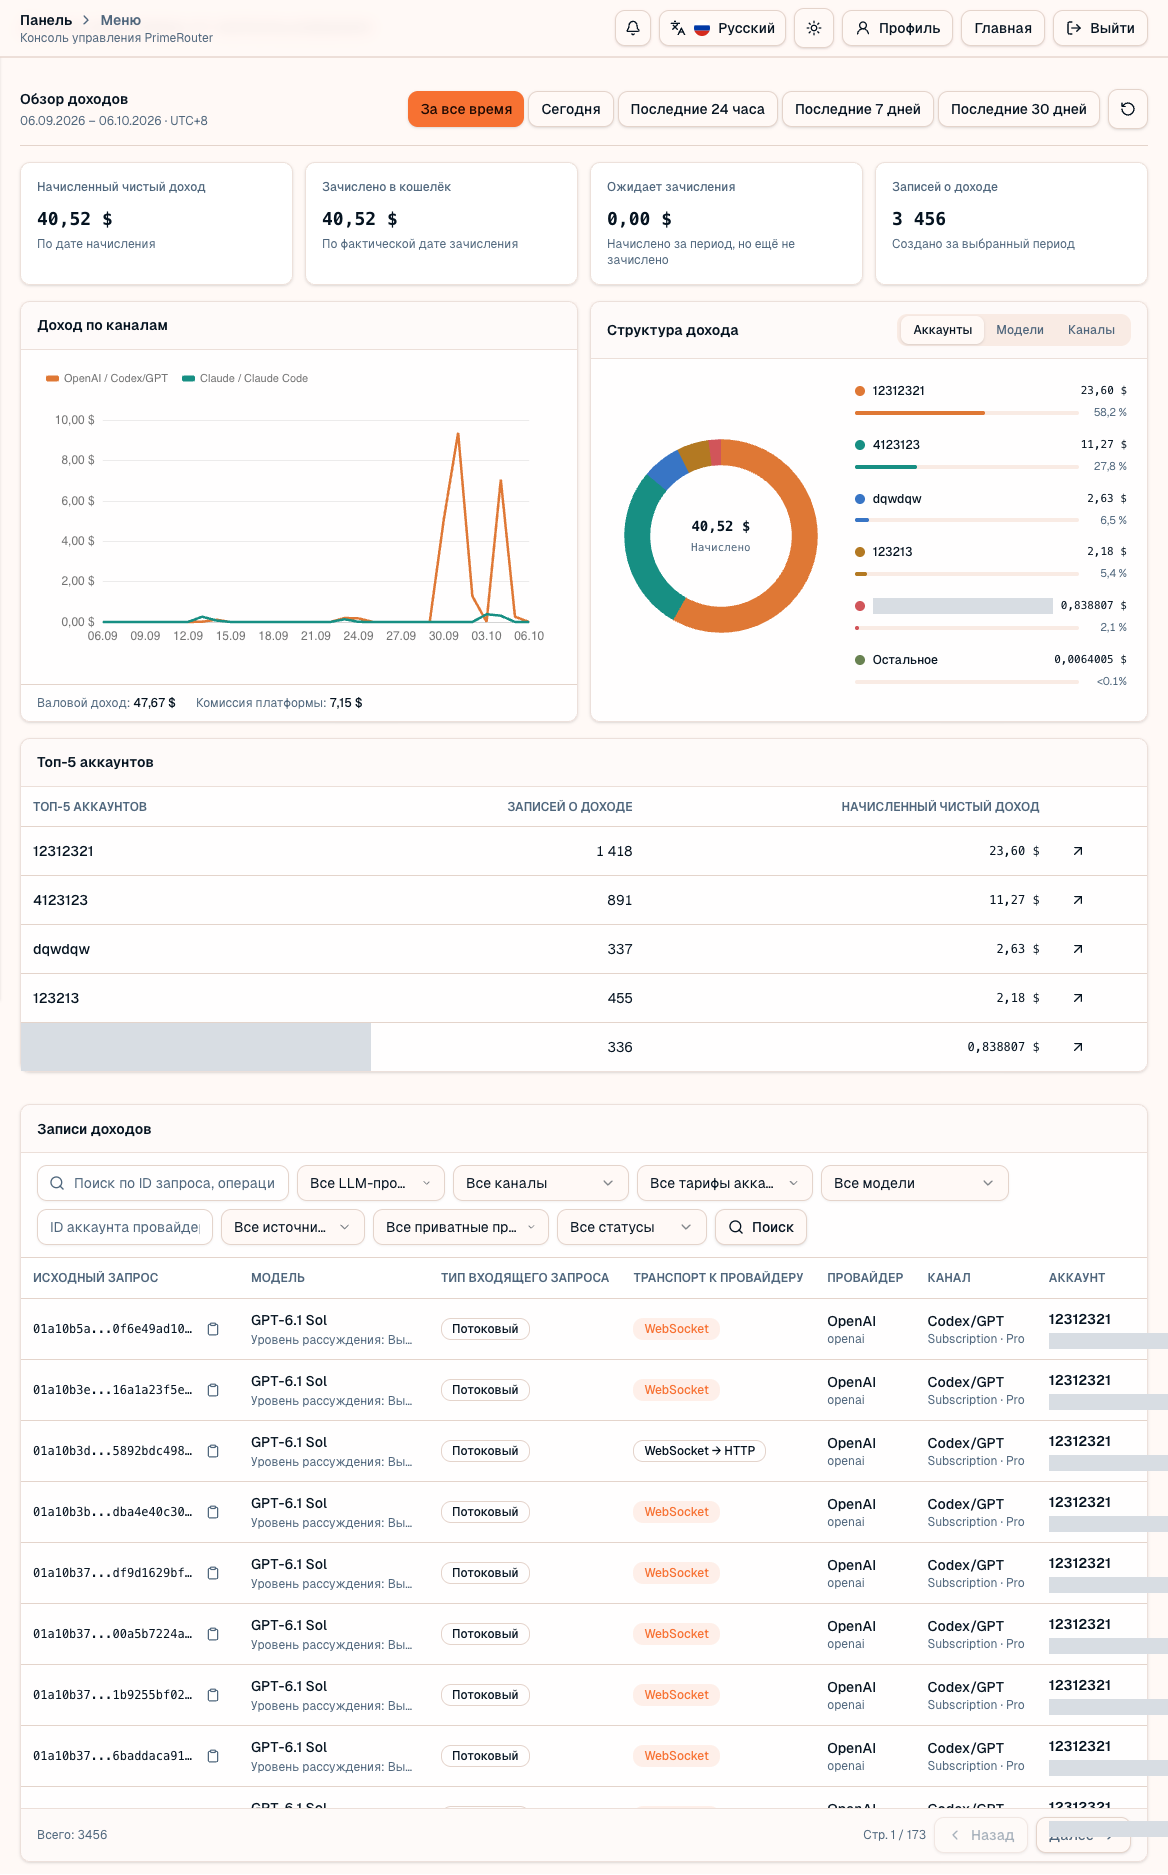Toggle the light/dark theme sun icon

pyautogui.click(x=814, y=28)
